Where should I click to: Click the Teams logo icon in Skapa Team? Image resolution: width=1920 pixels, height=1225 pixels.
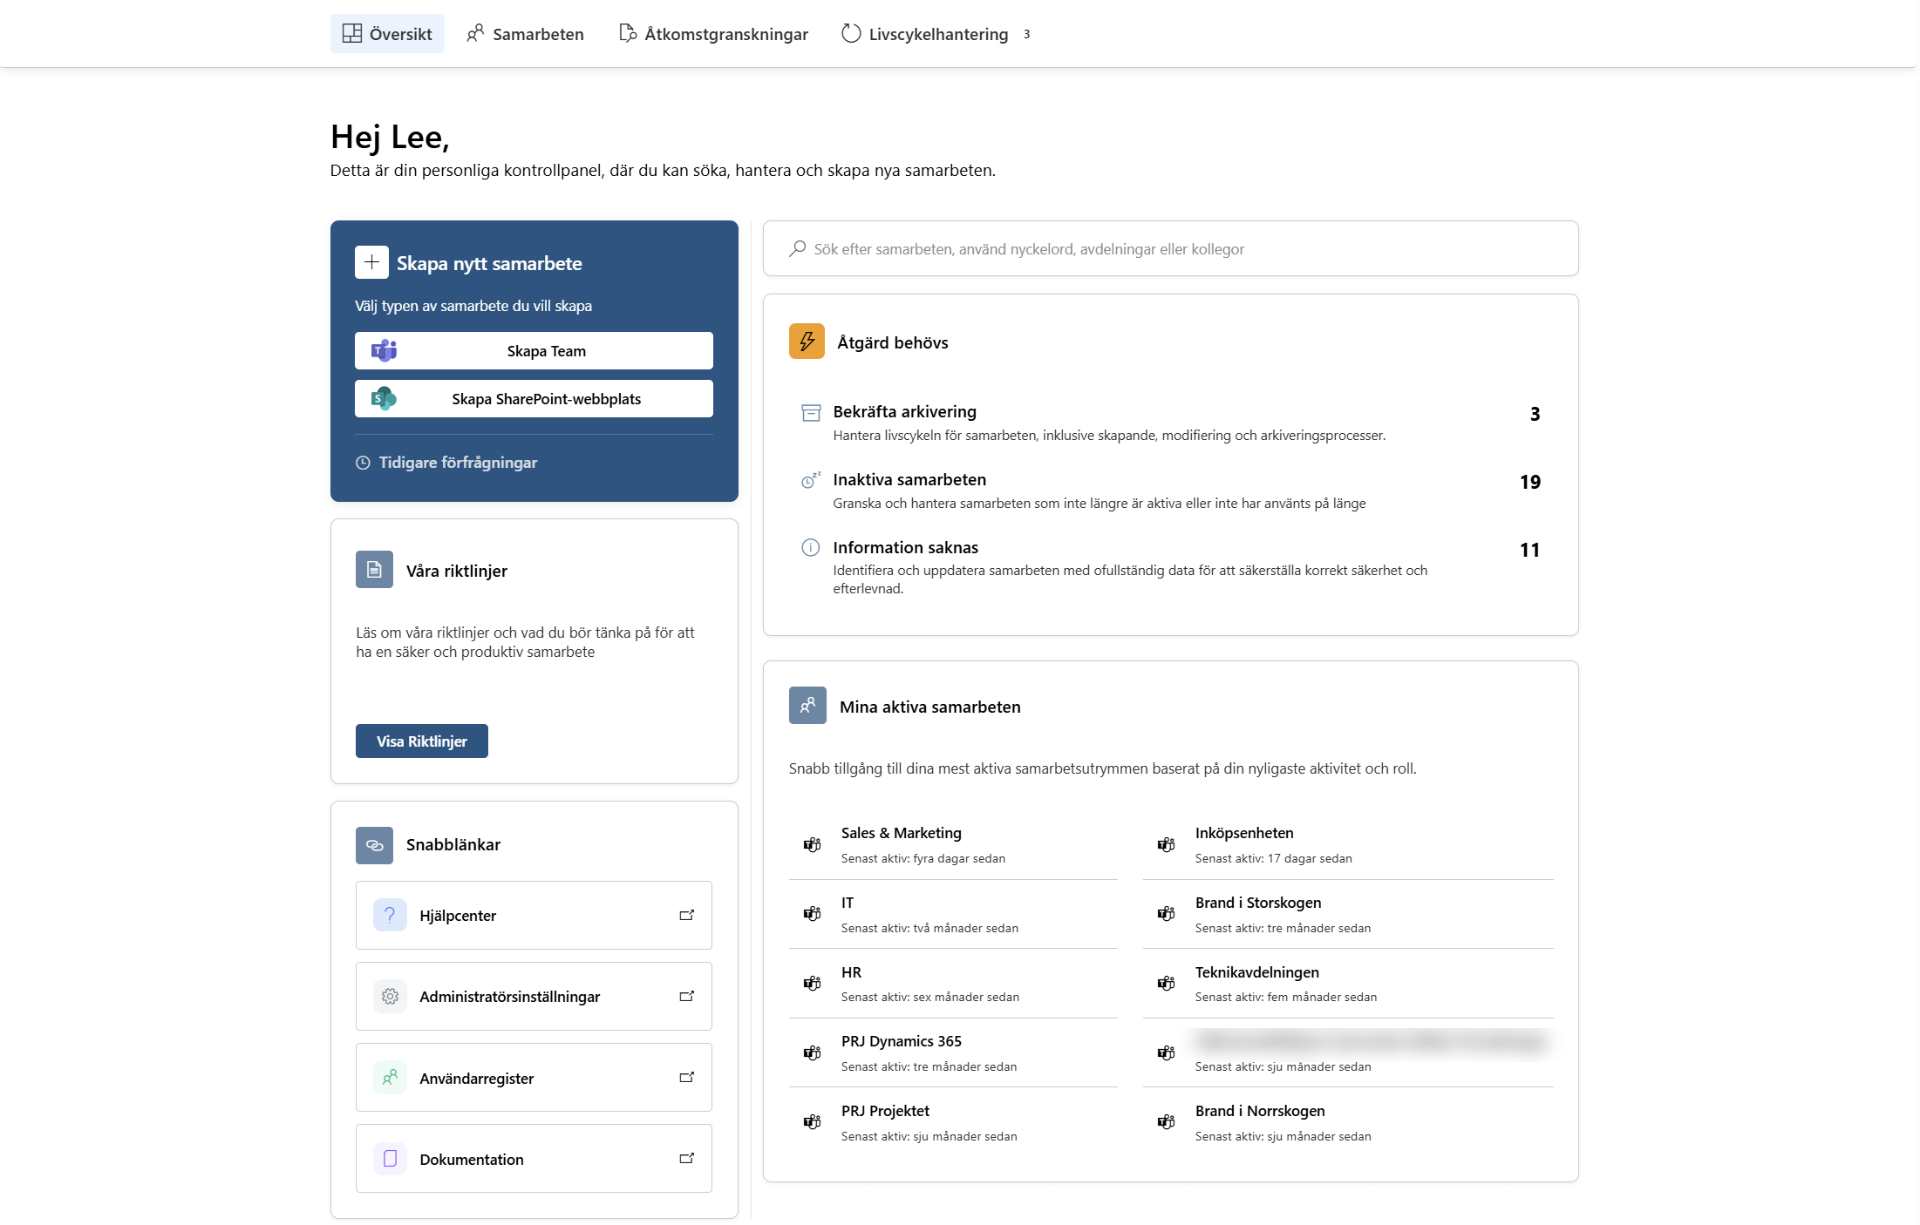coord(384,351)
